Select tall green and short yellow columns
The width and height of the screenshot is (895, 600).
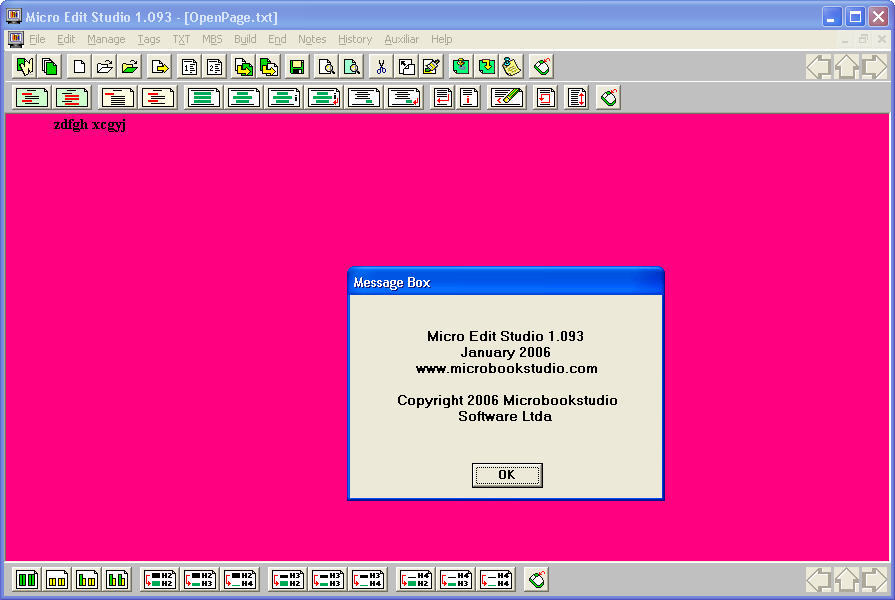click(87, 579)
